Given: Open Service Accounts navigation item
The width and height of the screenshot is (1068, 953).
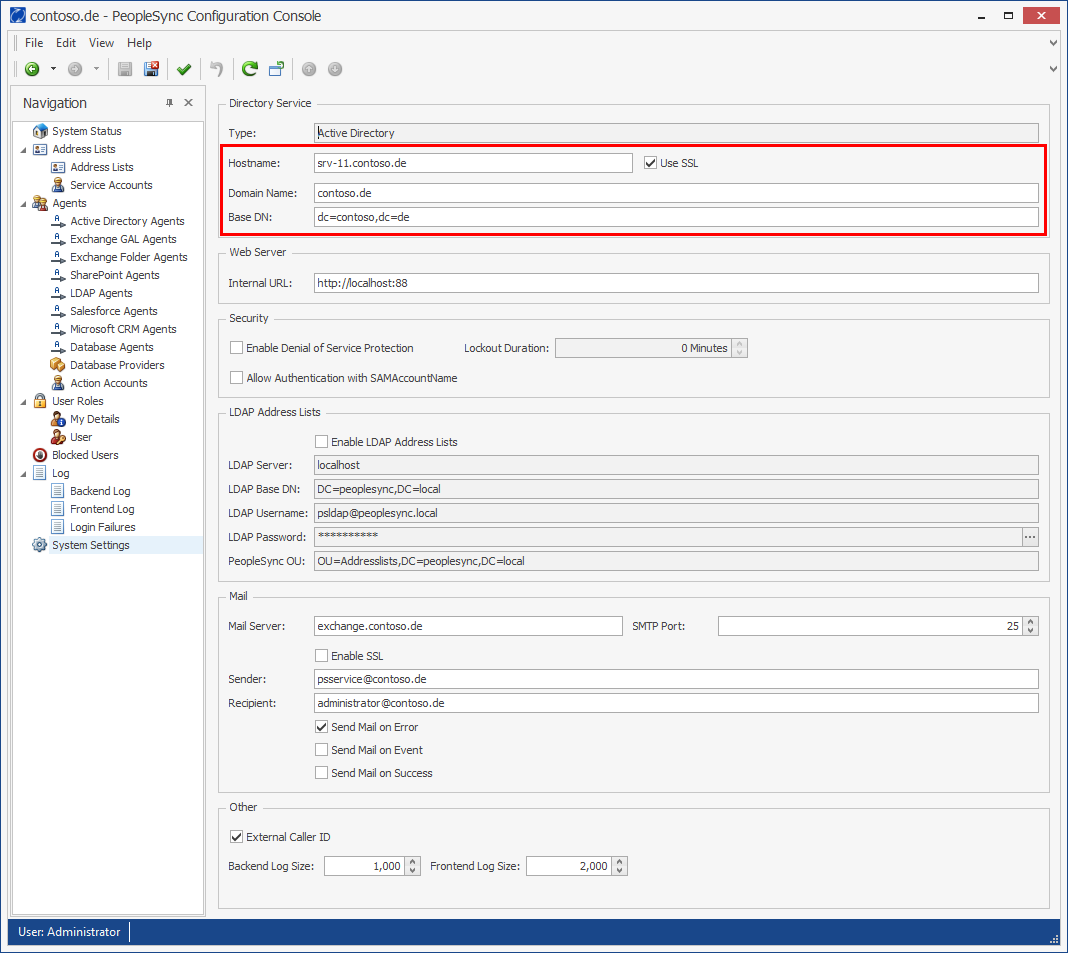Looking at the screenshot, I should (111, 185).
